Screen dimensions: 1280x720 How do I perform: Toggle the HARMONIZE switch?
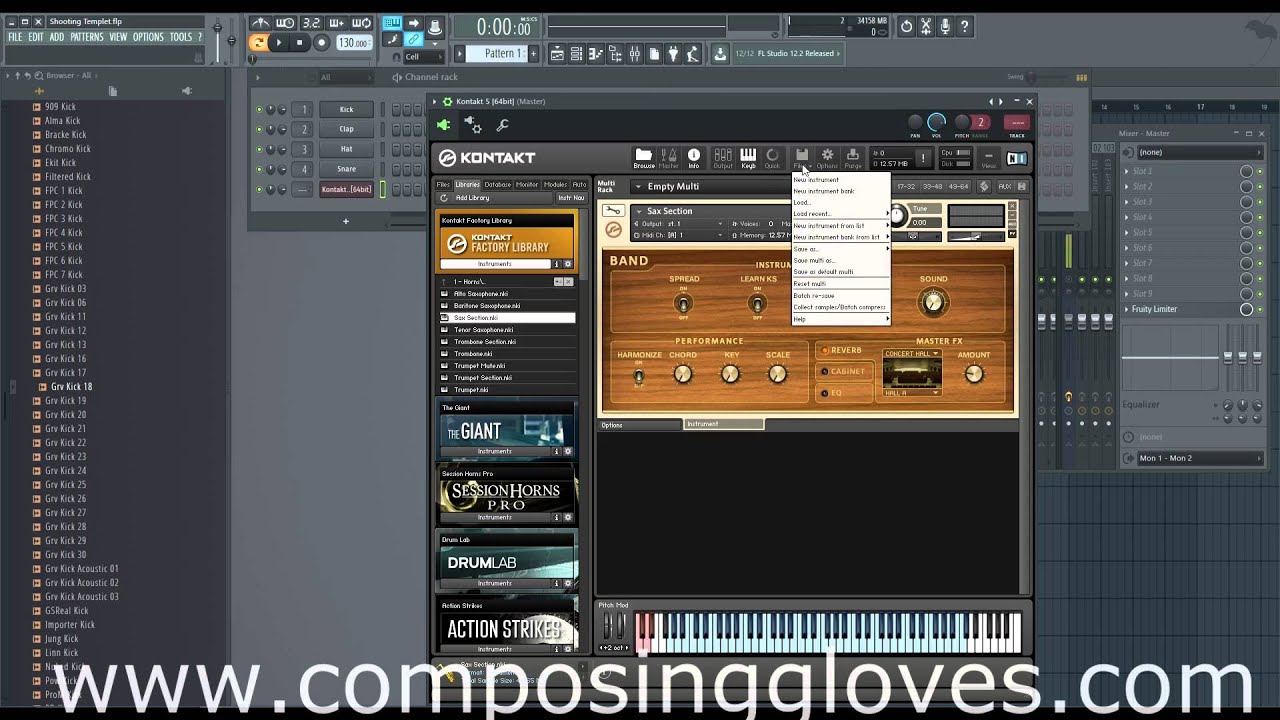pos(638,376)
